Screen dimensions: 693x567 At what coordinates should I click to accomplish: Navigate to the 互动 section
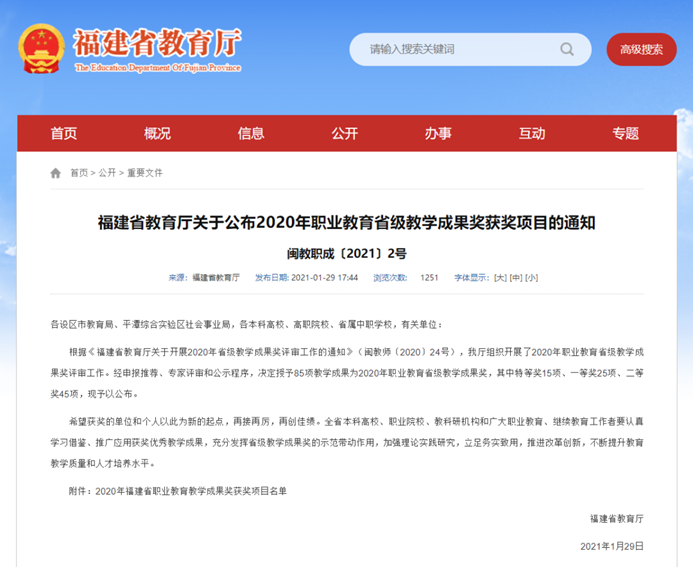532,133
